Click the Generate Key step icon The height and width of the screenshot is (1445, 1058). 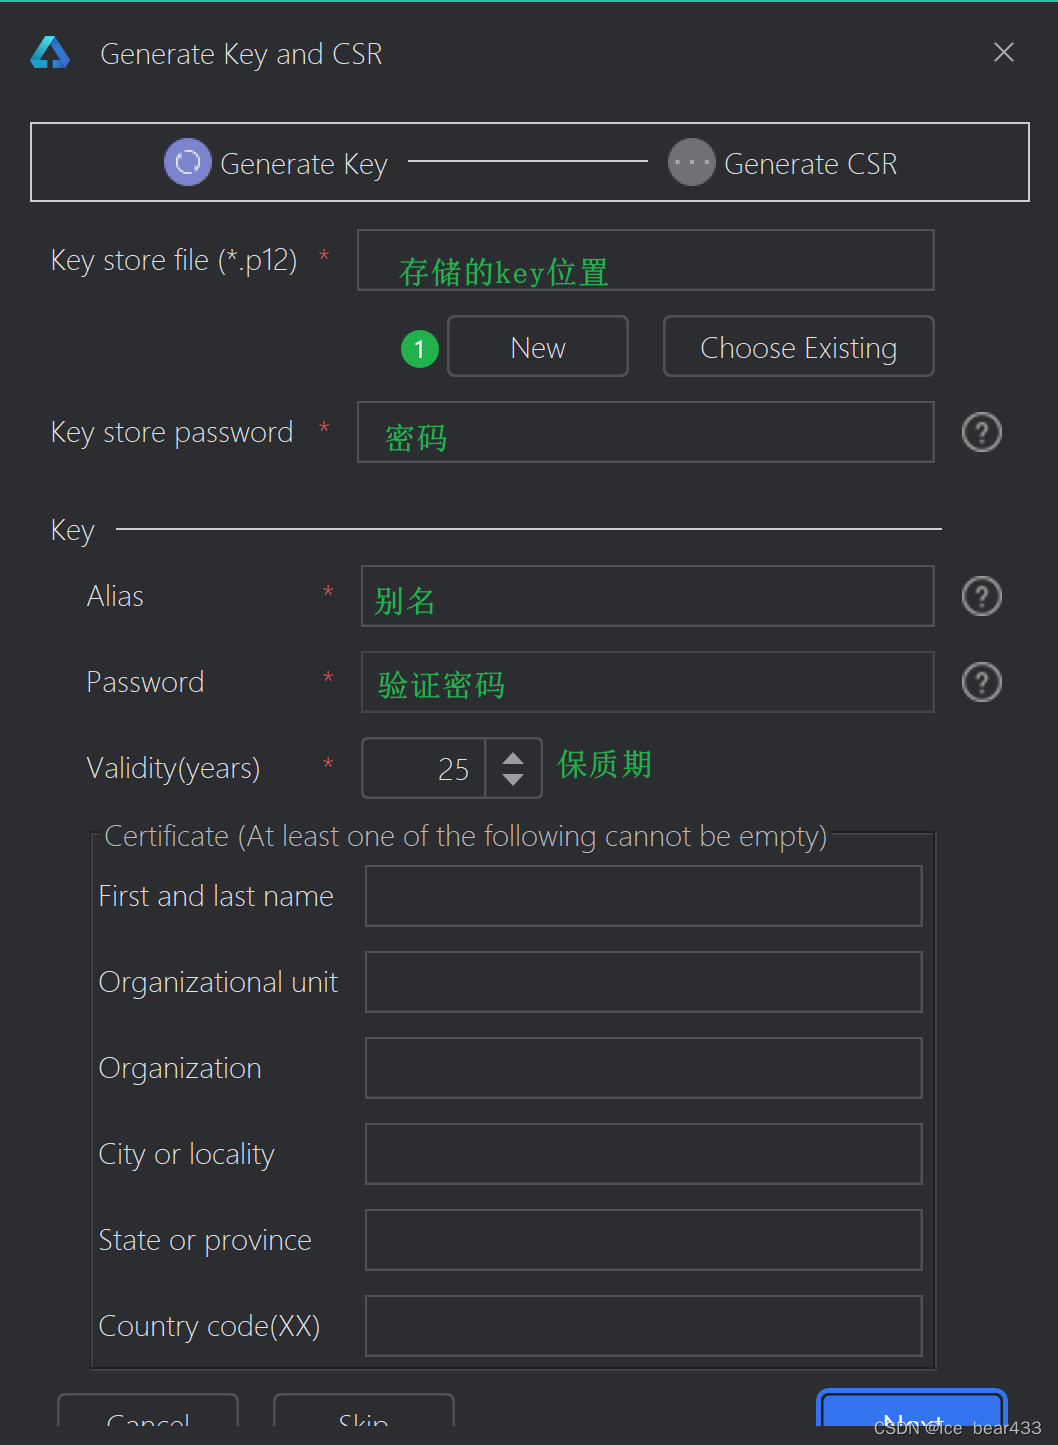187,162
